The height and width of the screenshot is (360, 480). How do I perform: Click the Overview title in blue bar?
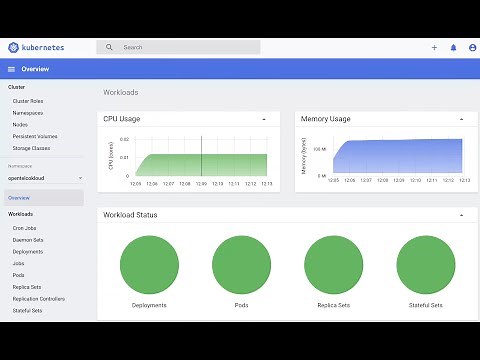click(35, 69)
